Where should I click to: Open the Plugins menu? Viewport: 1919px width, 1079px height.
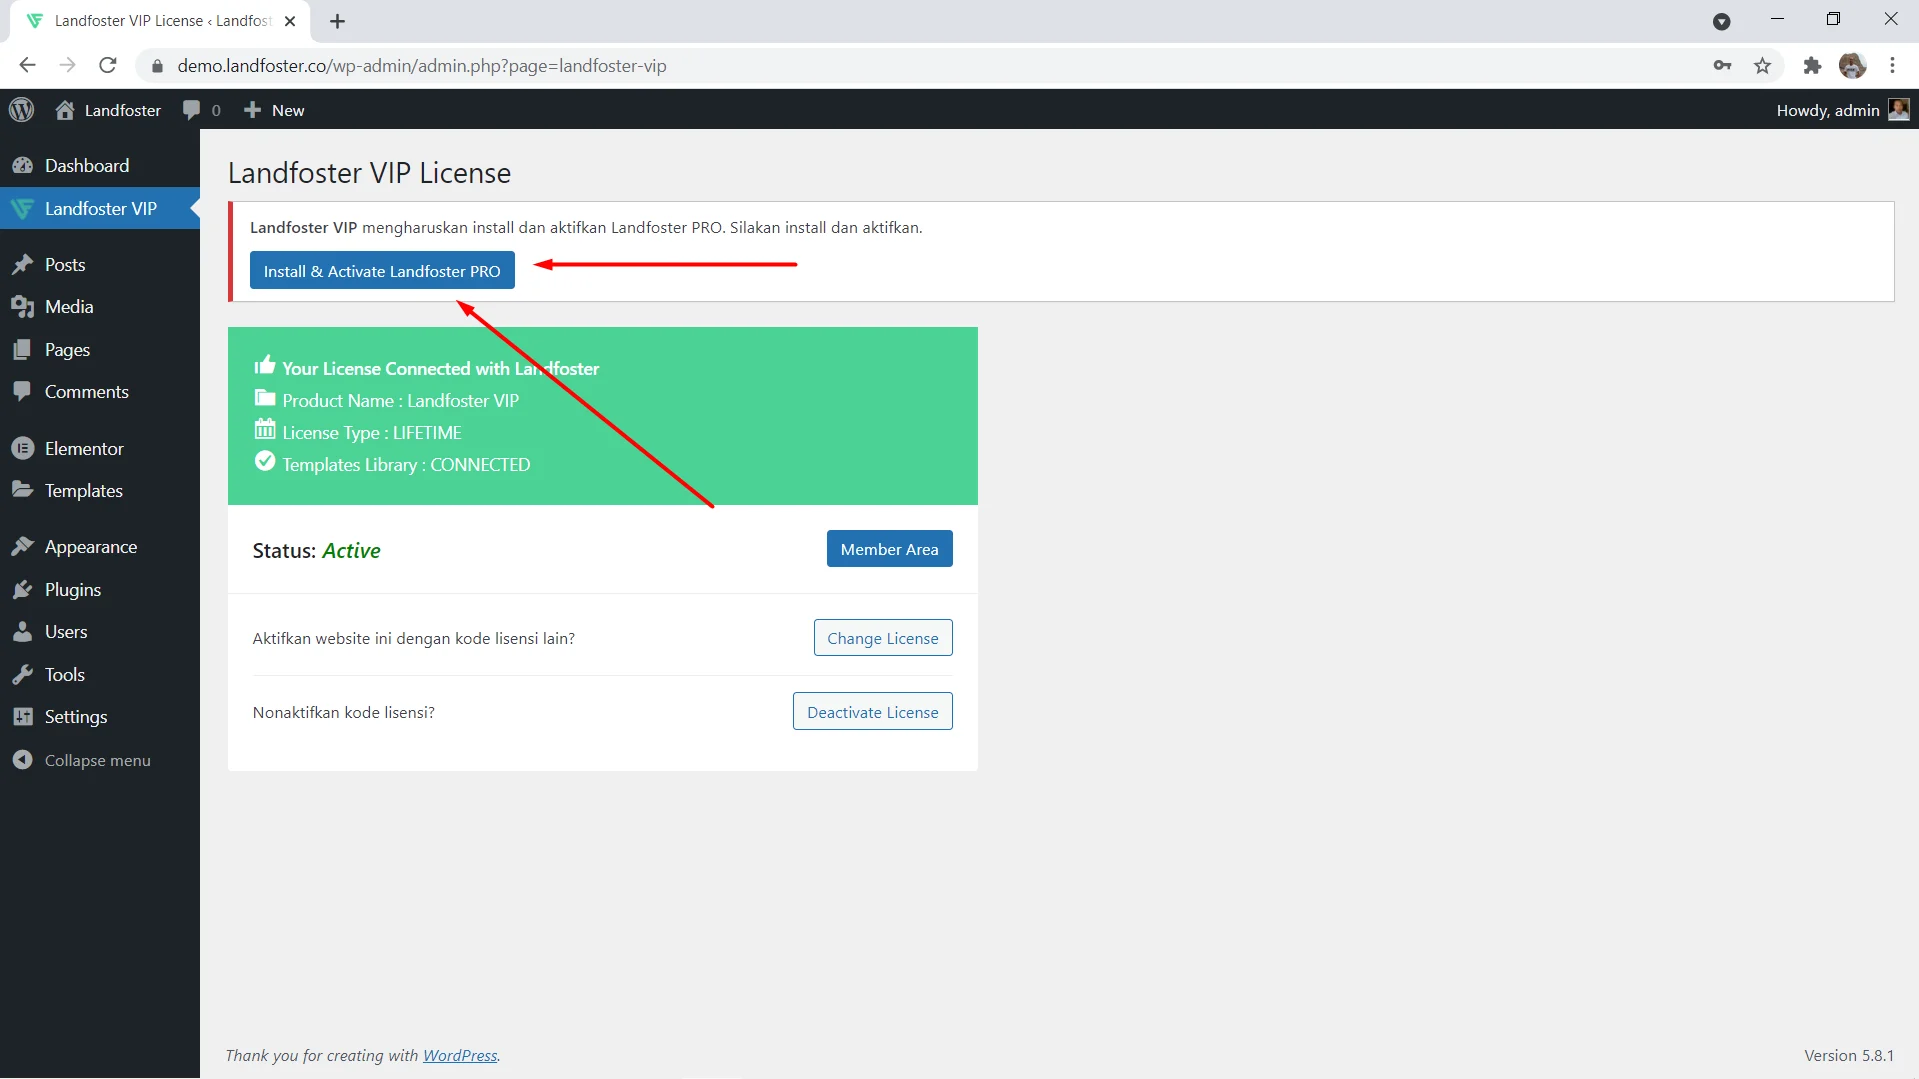coord(100,590)
